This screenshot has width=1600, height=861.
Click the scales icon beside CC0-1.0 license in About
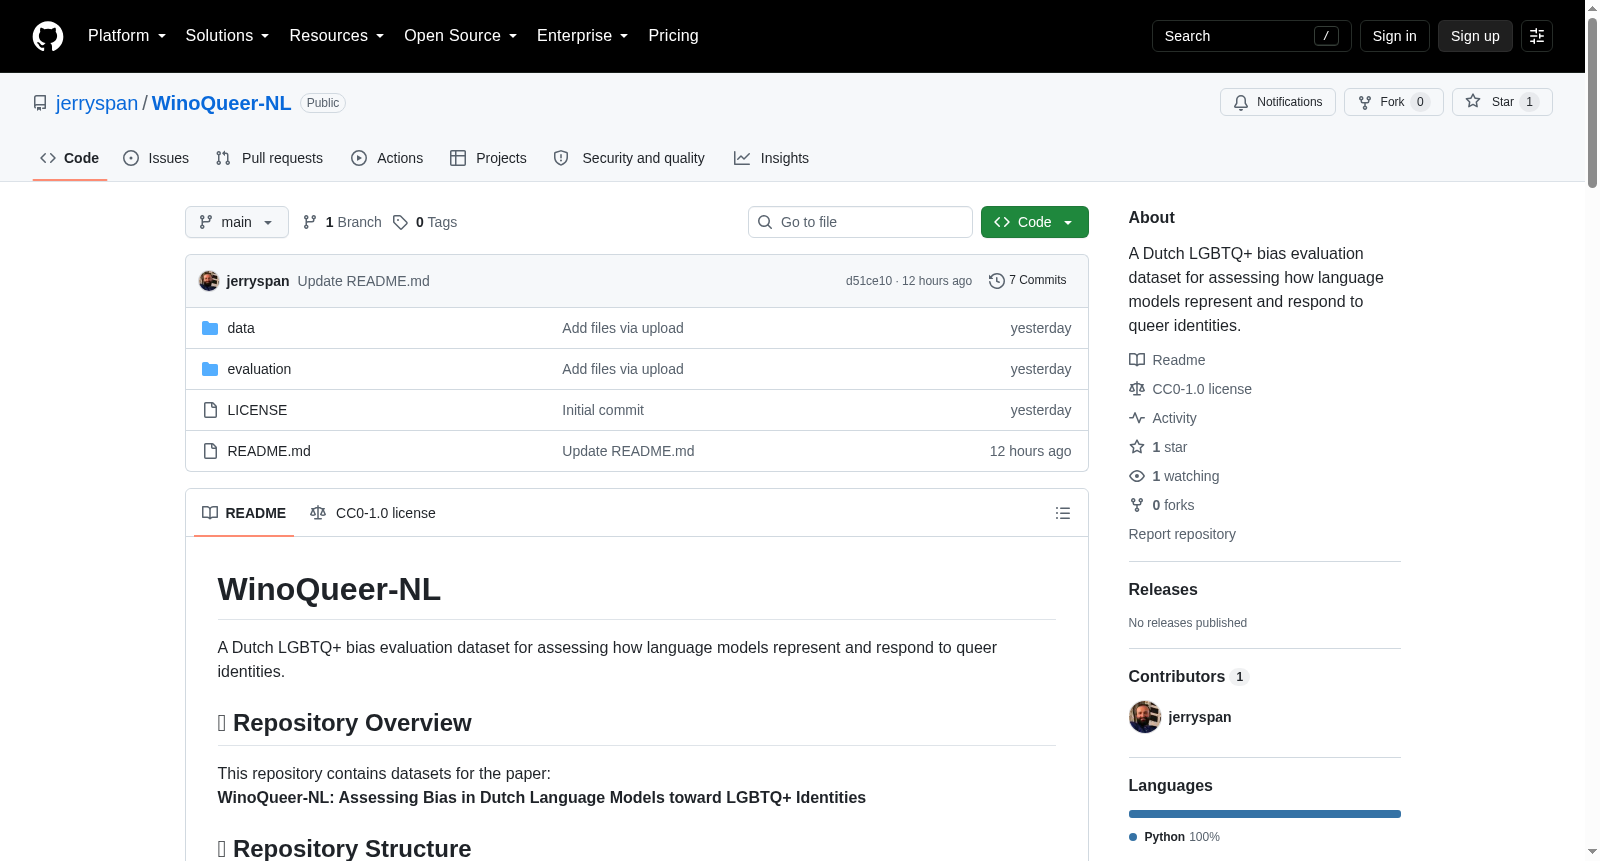point(1137,389)
